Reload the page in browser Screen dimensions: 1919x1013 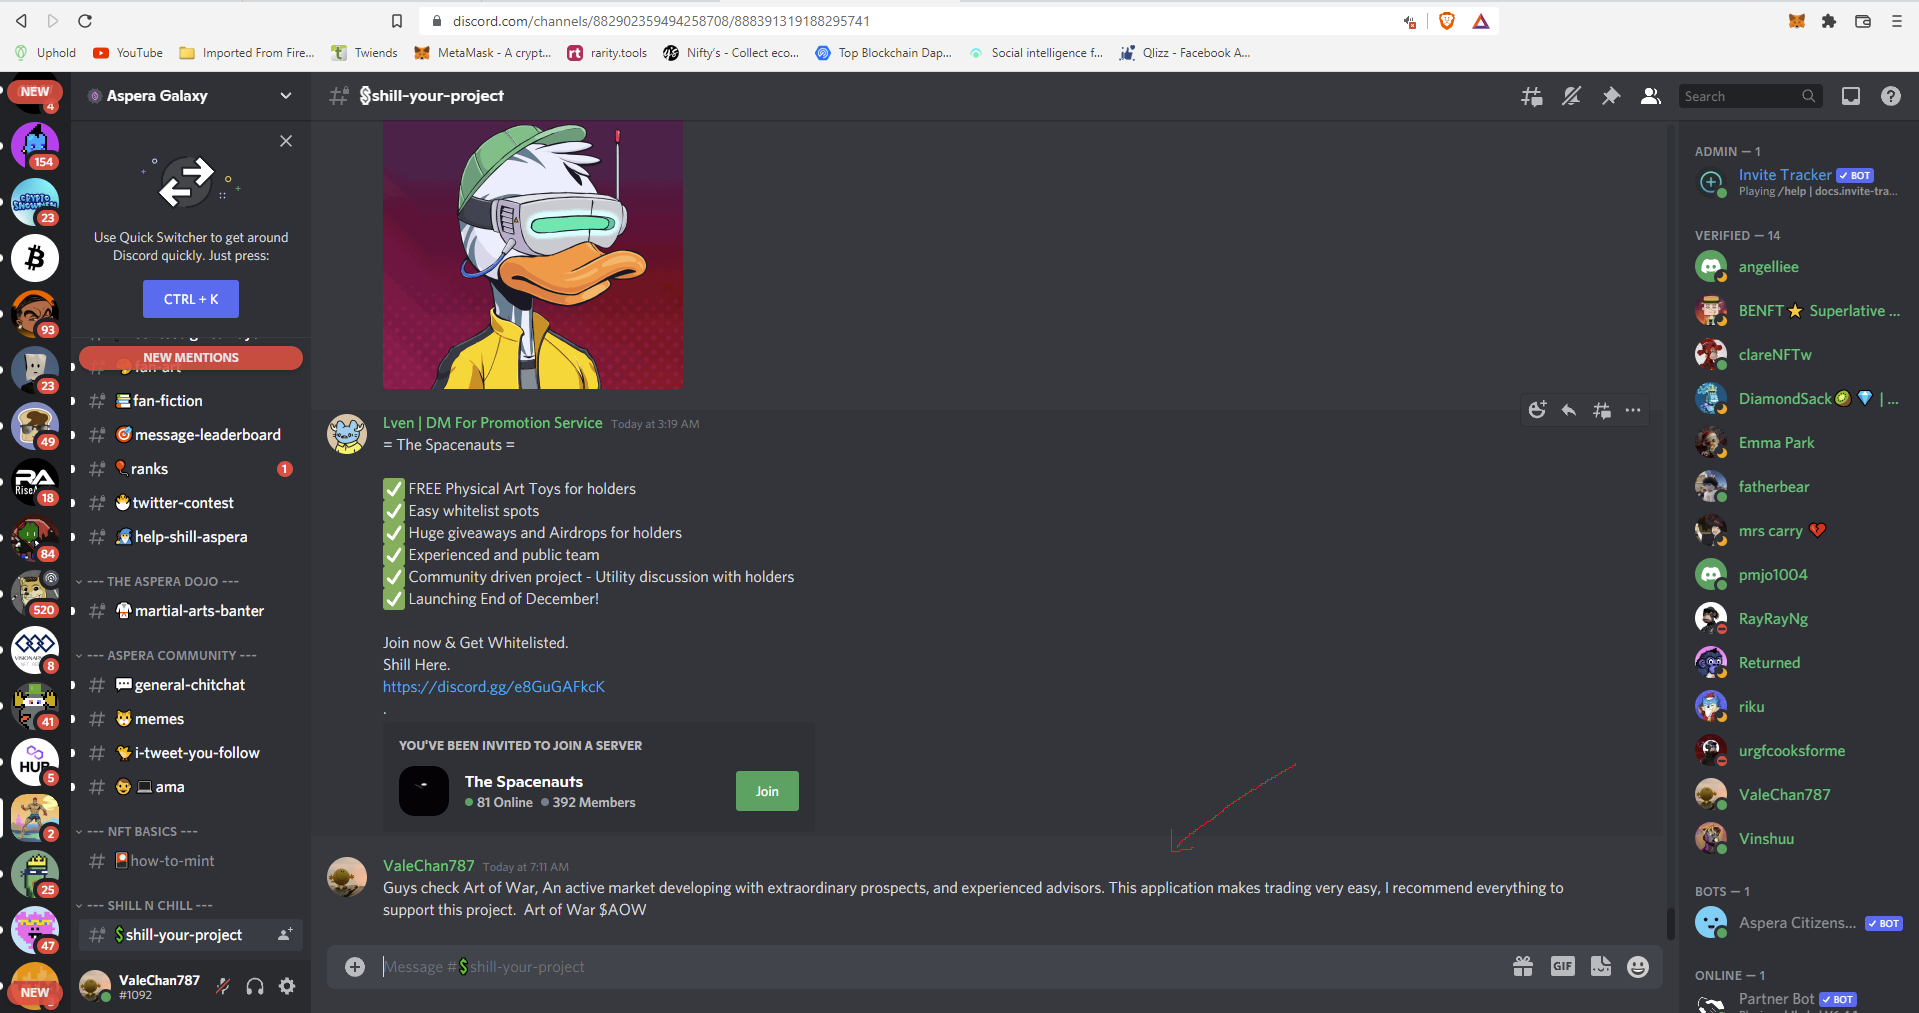(85, 21)
